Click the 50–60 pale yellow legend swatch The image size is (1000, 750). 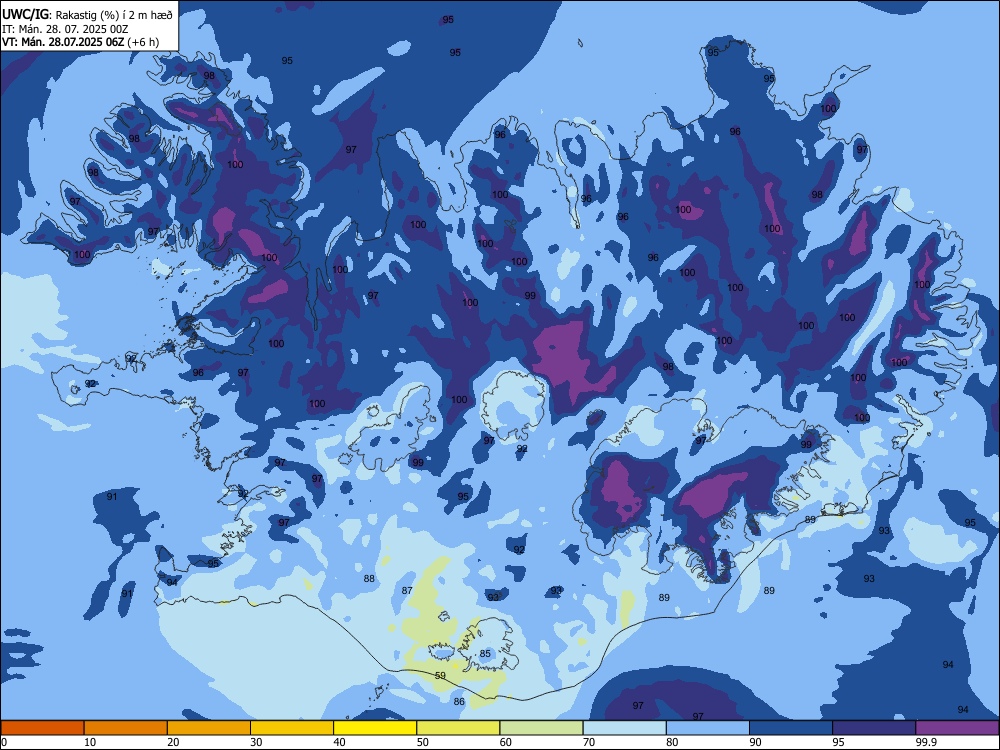[458, 728]
